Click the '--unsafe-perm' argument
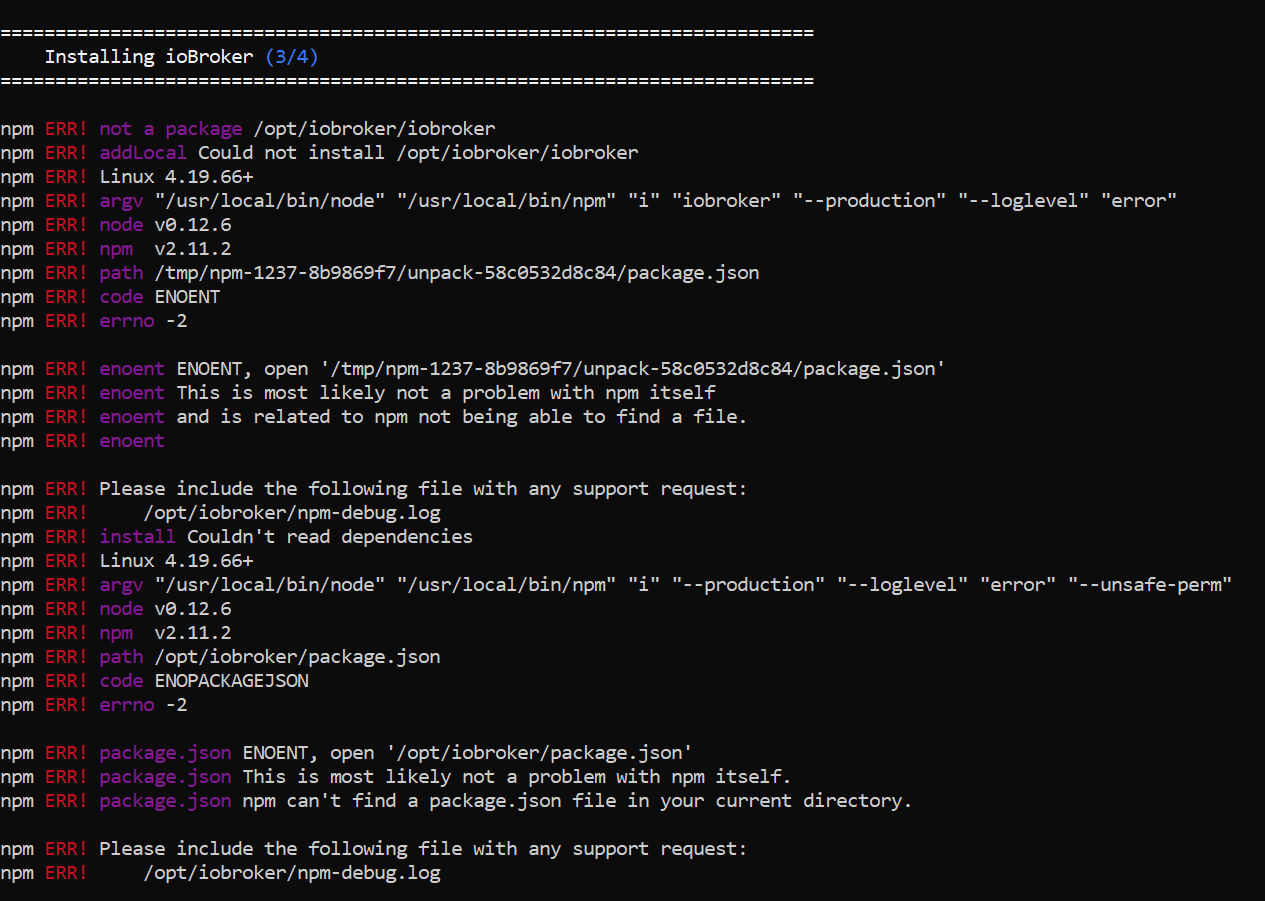This screenshot has width=1265, height=901. click(x=1150, y=585)
